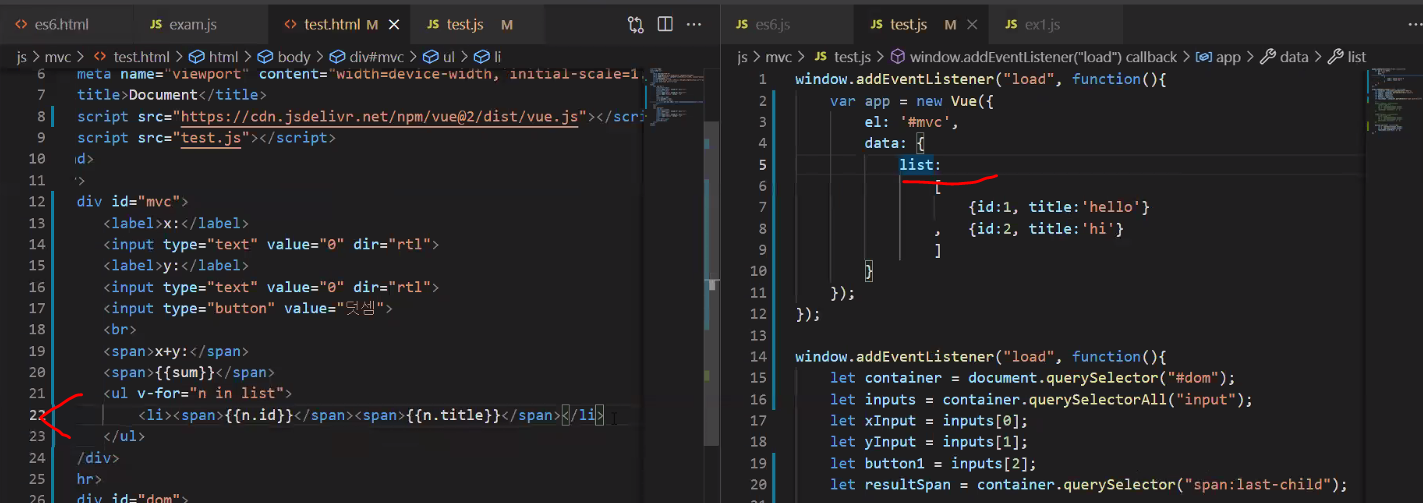Close the test.html tab with its X
1423x503 pixels.
392,24
